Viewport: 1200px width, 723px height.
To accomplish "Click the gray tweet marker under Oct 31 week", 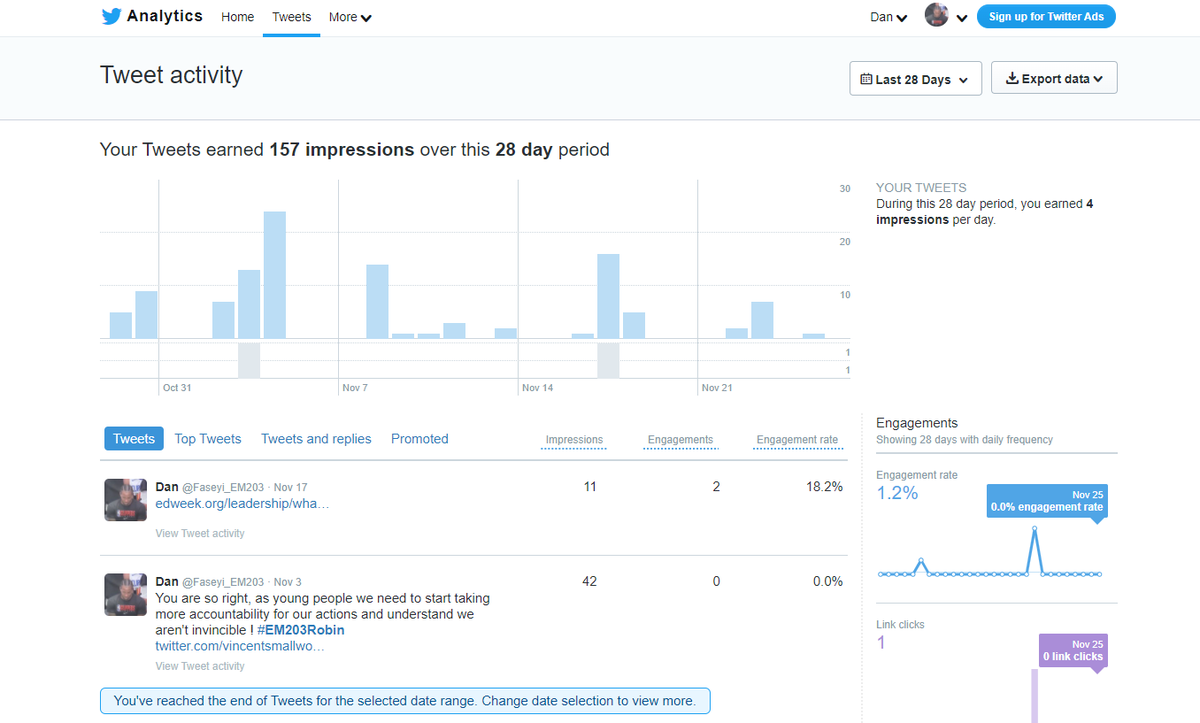I will click(249, 360).
